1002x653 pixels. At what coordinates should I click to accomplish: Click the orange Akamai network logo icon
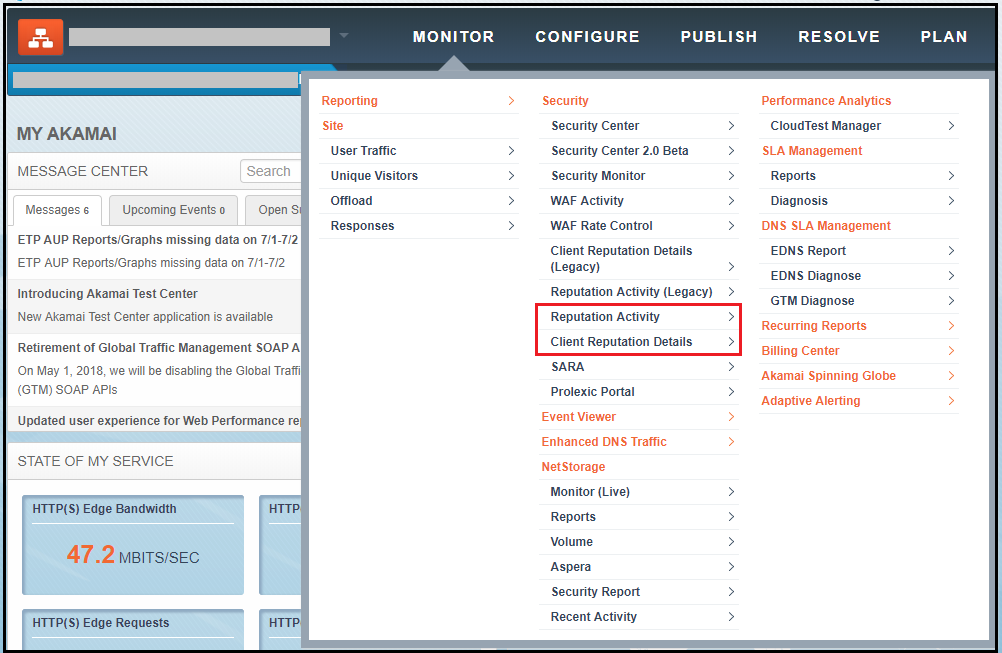coord(40,37)
